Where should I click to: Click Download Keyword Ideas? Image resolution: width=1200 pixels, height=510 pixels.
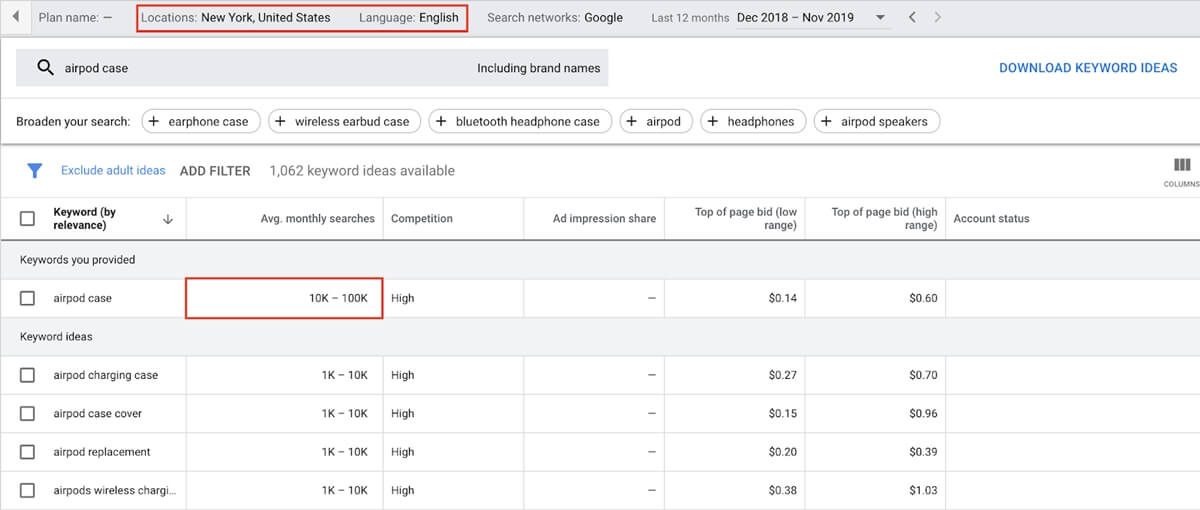[1088, 68]
